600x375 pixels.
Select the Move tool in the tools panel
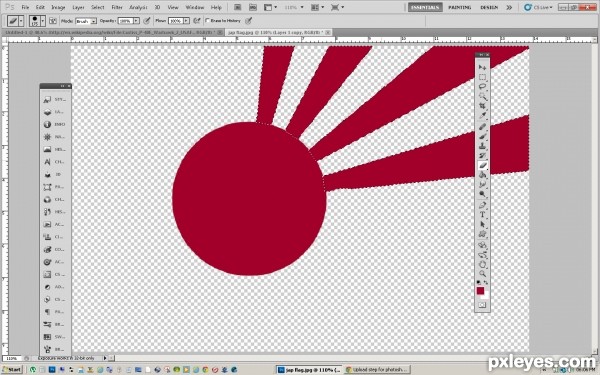(482, 67)
